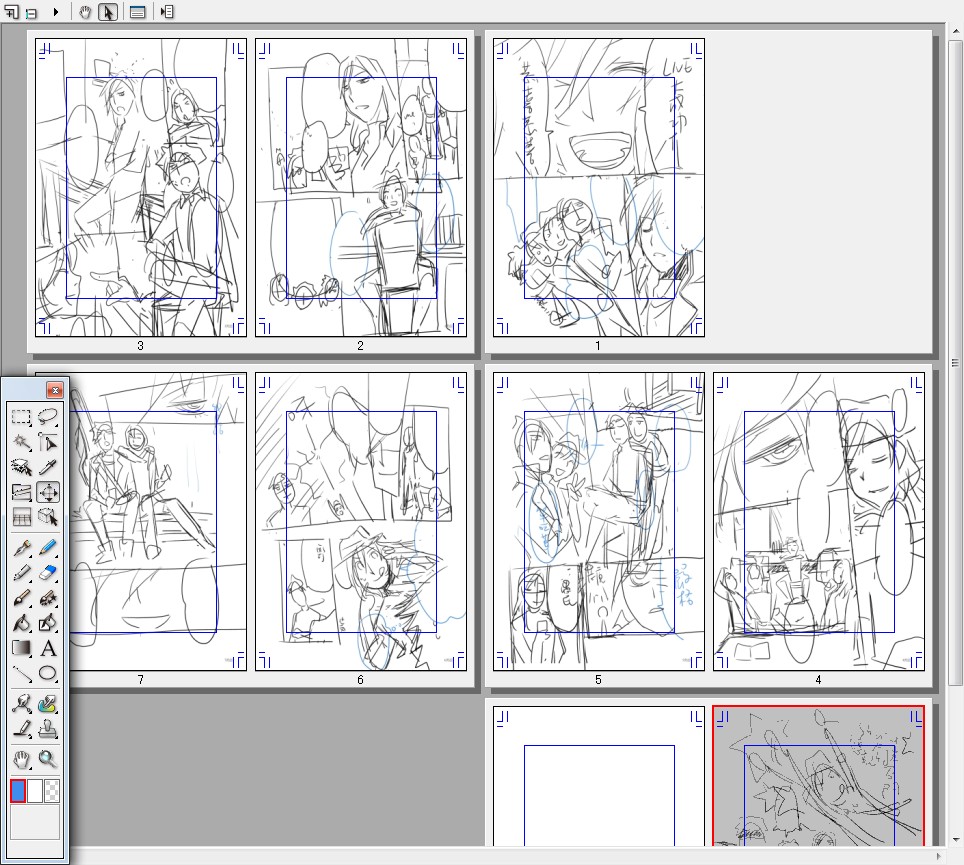Select the Pattern Brush tool
Image resolution: width=964 pixels, height=865 pixels.
click(48, 598)
